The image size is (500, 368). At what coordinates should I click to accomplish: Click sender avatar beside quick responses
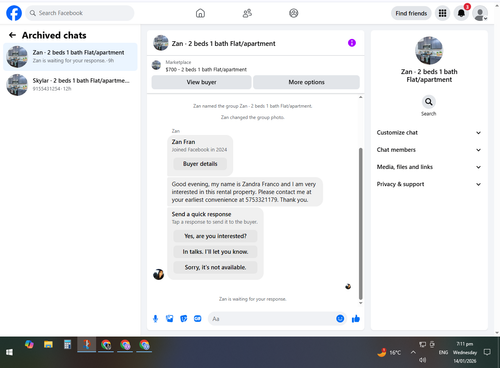click(158, 274)
